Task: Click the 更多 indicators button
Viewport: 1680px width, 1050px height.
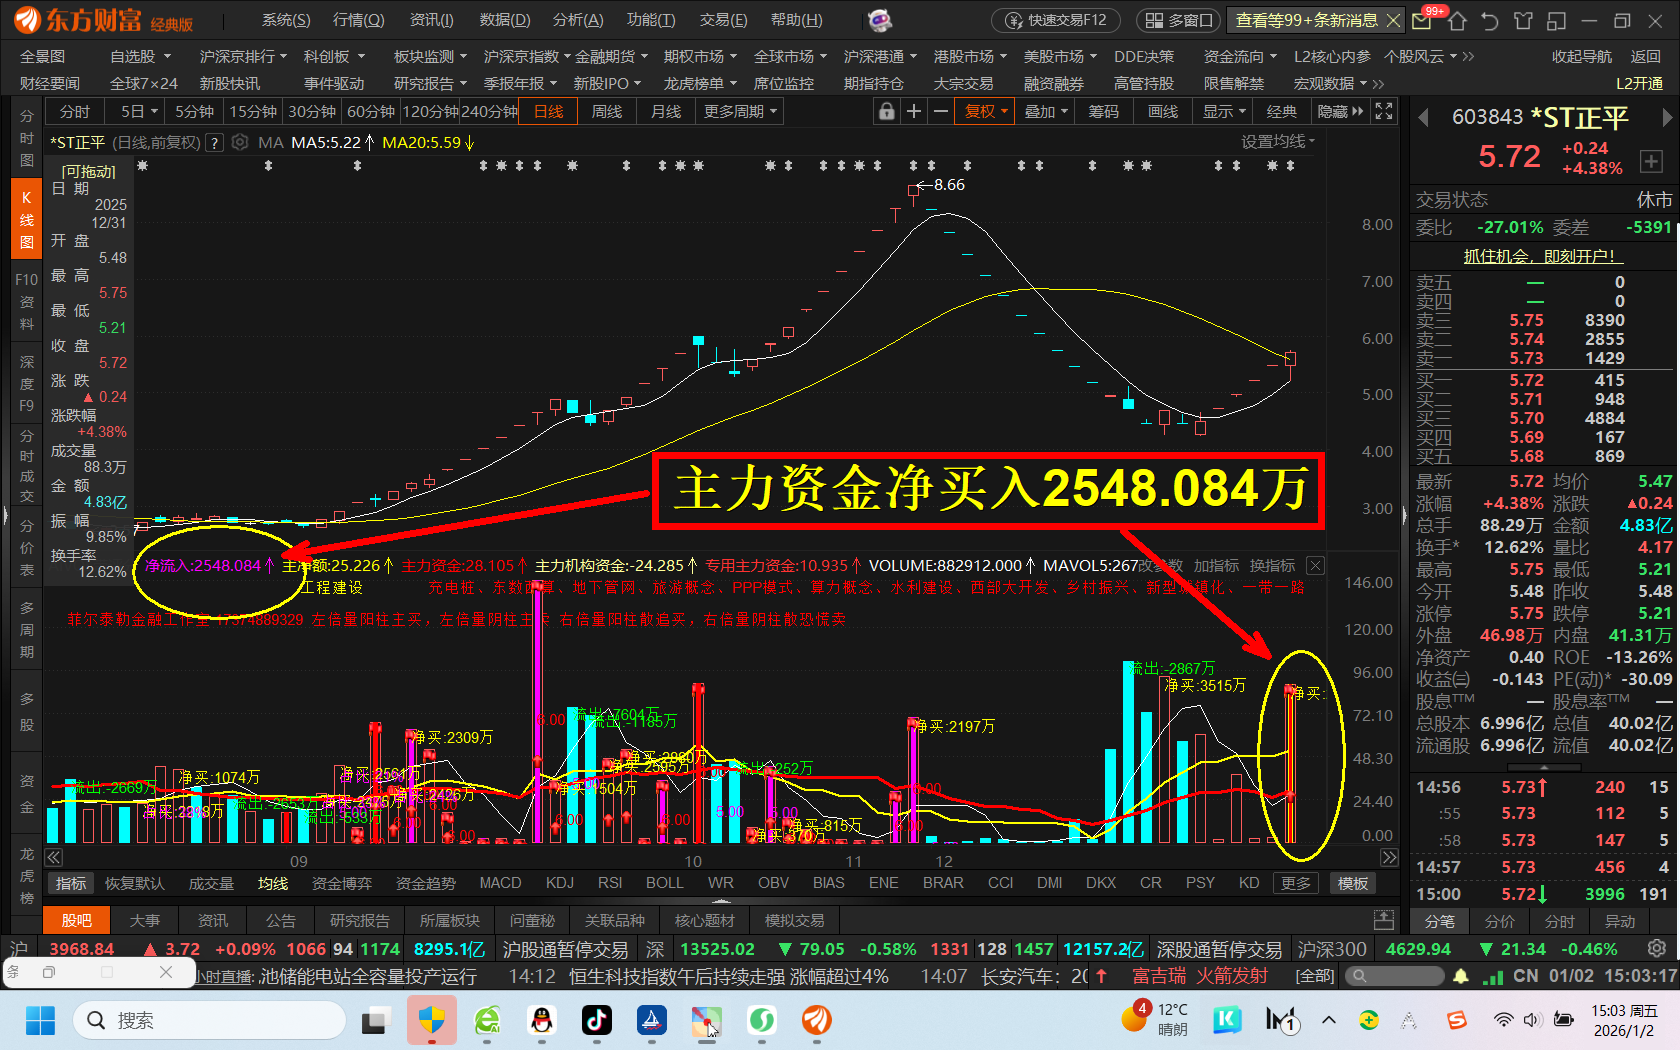Action: tap(1296, 883)
